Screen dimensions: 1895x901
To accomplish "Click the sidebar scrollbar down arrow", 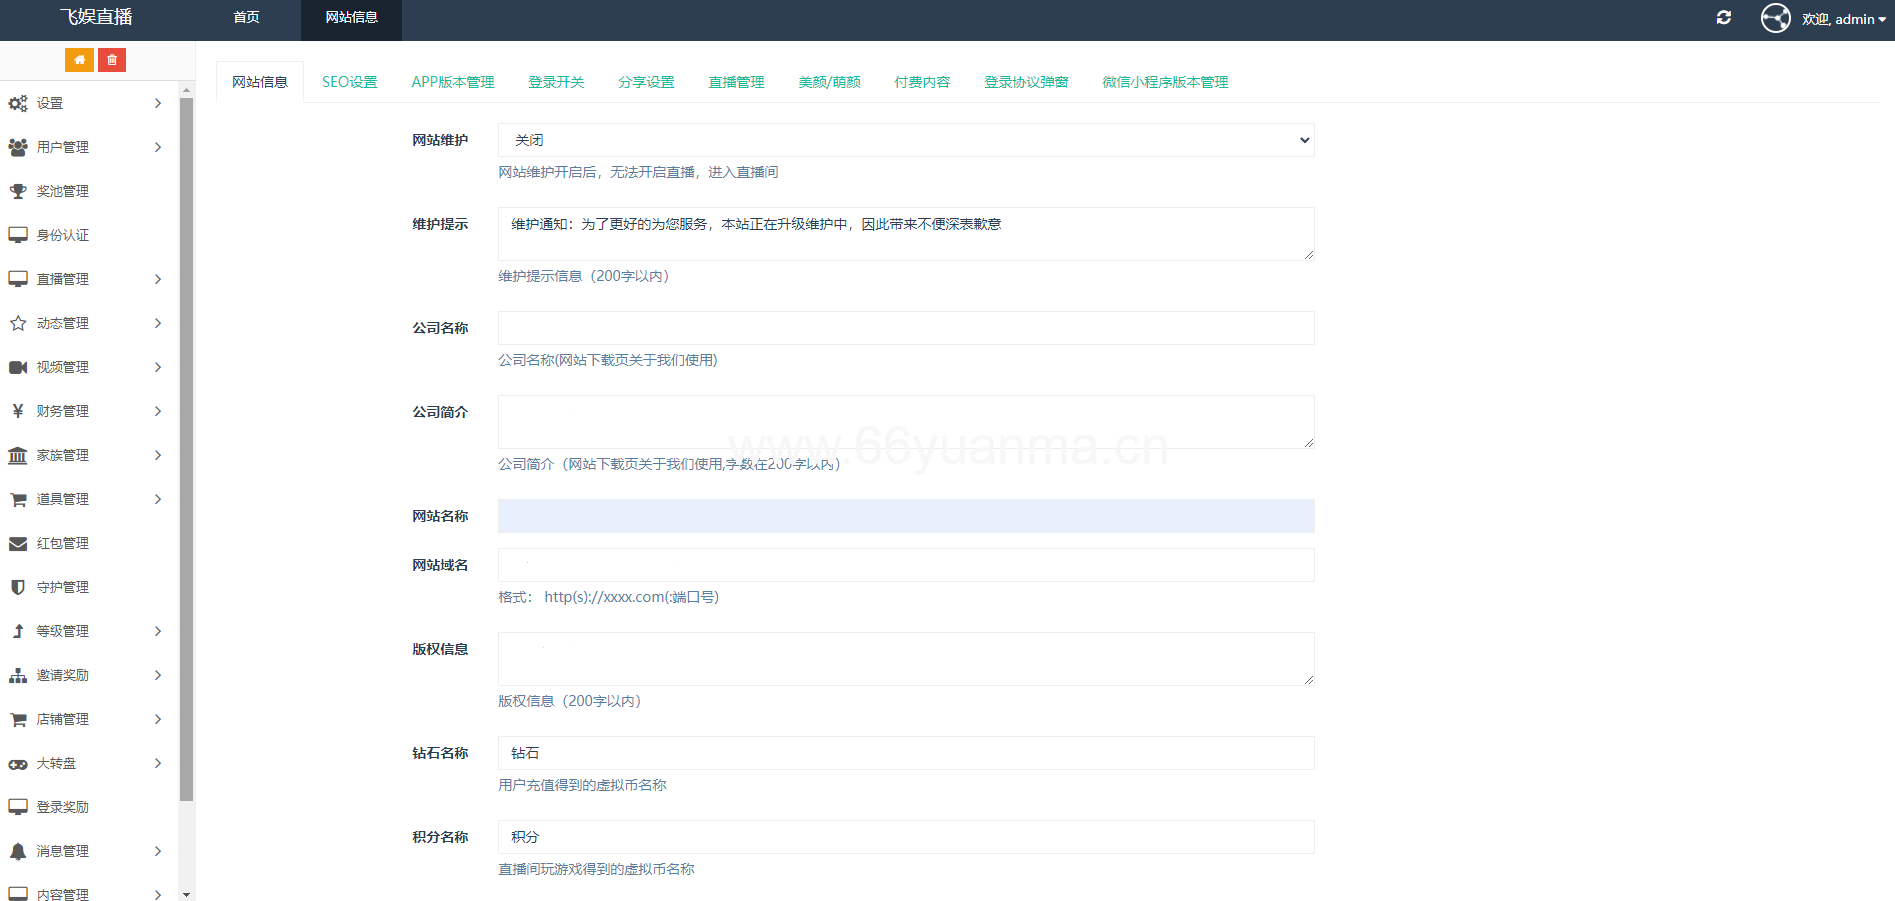I will (186, 894).
